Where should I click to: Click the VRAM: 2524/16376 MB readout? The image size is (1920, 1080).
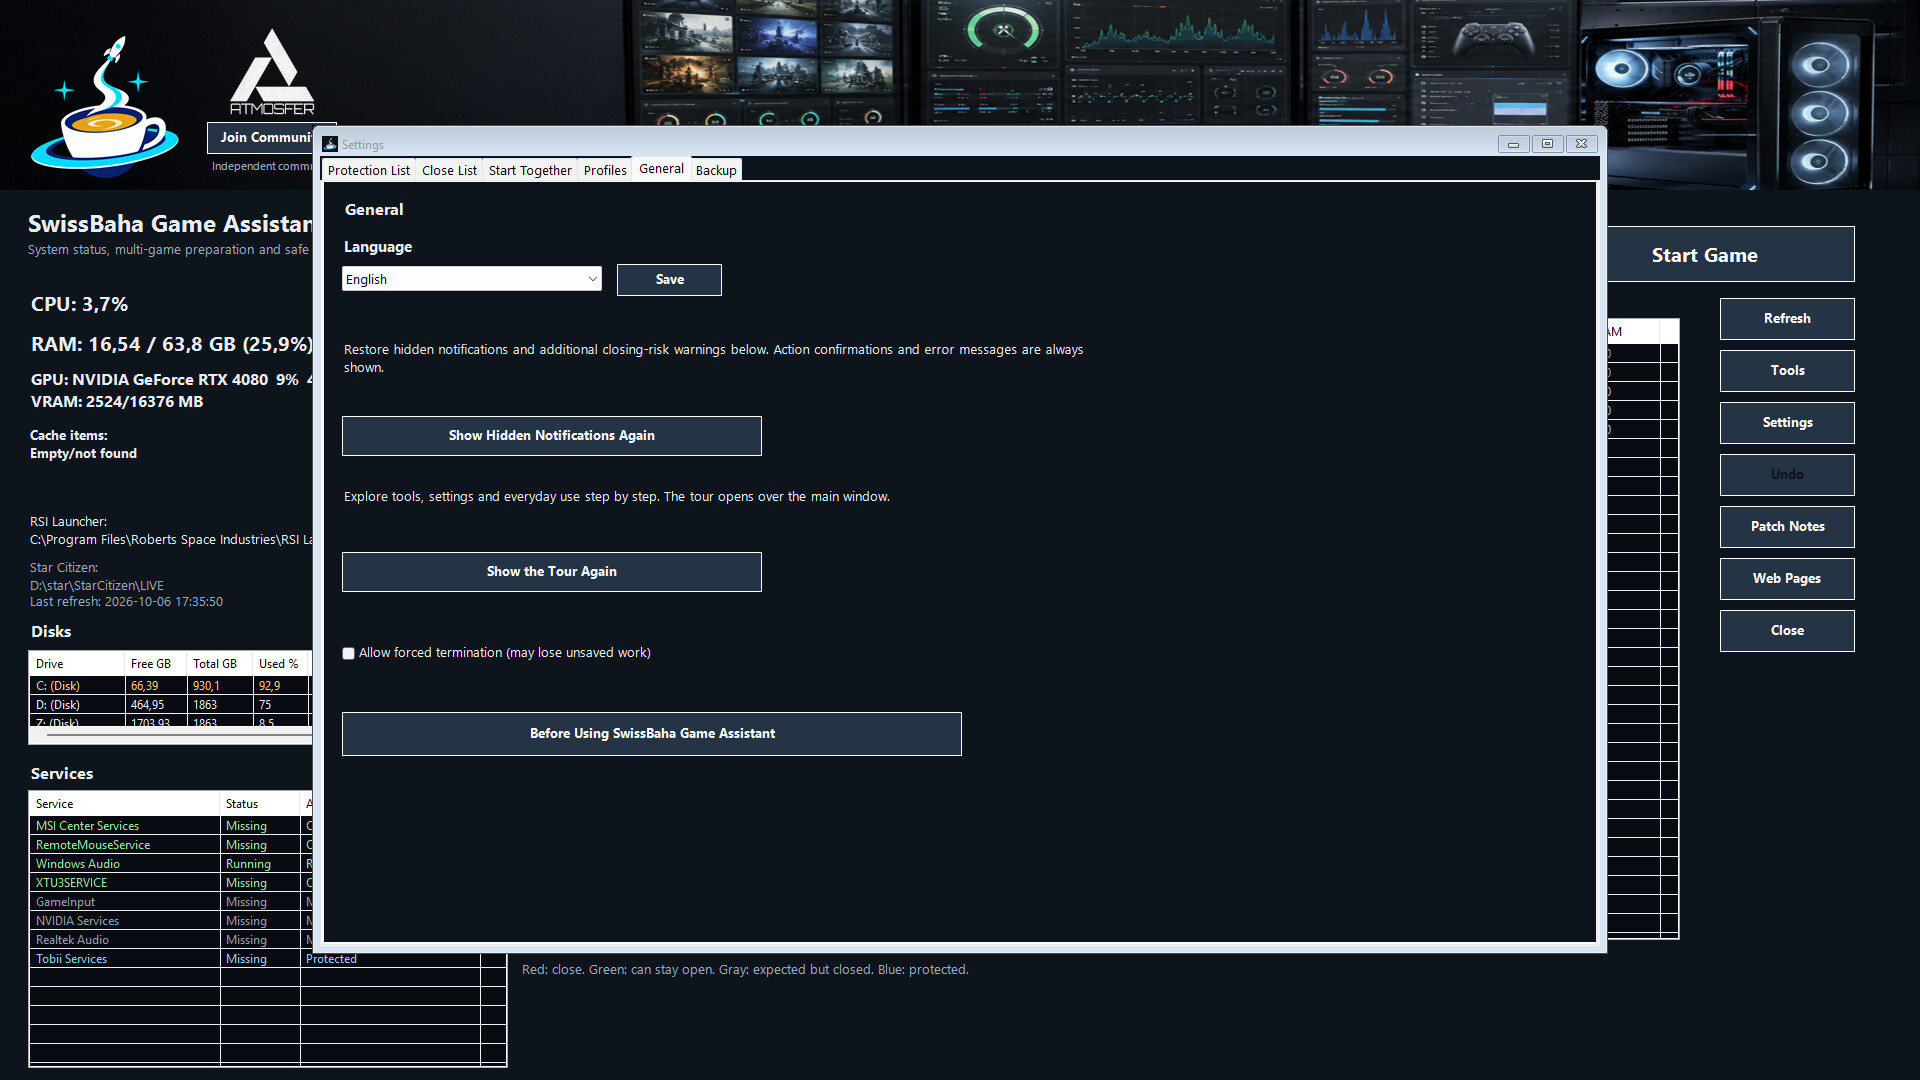[x=116, y=402]
